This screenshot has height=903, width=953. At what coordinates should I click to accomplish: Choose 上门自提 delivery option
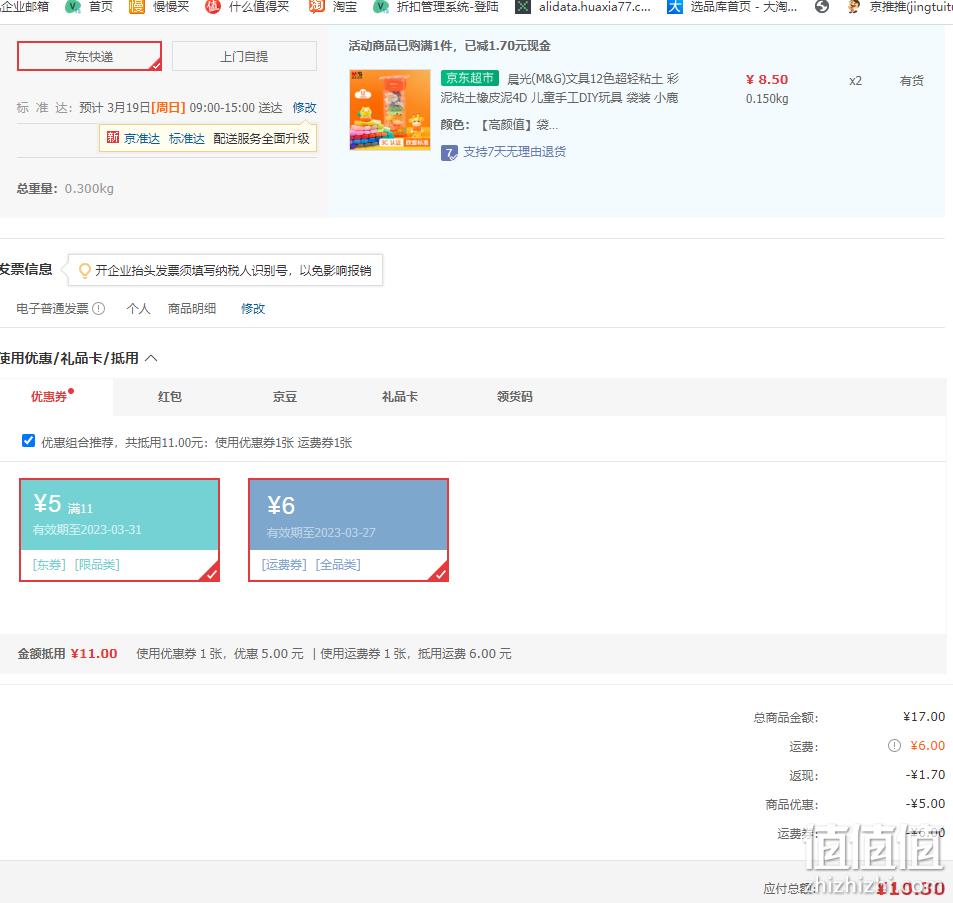(x=244, y=56)
